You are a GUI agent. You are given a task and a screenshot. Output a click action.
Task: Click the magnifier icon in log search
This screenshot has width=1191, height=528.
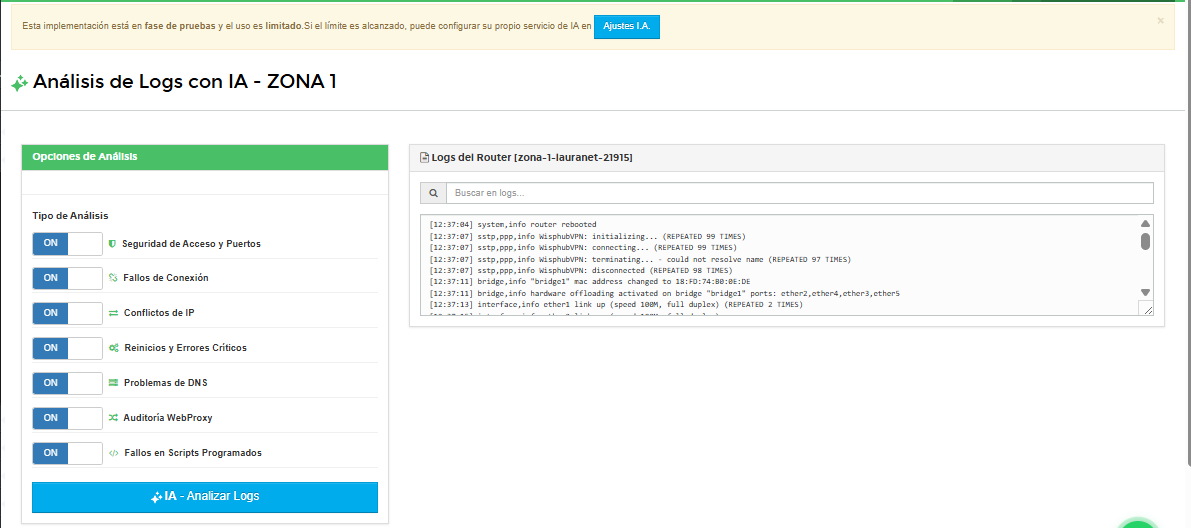[x=433, y=193]
